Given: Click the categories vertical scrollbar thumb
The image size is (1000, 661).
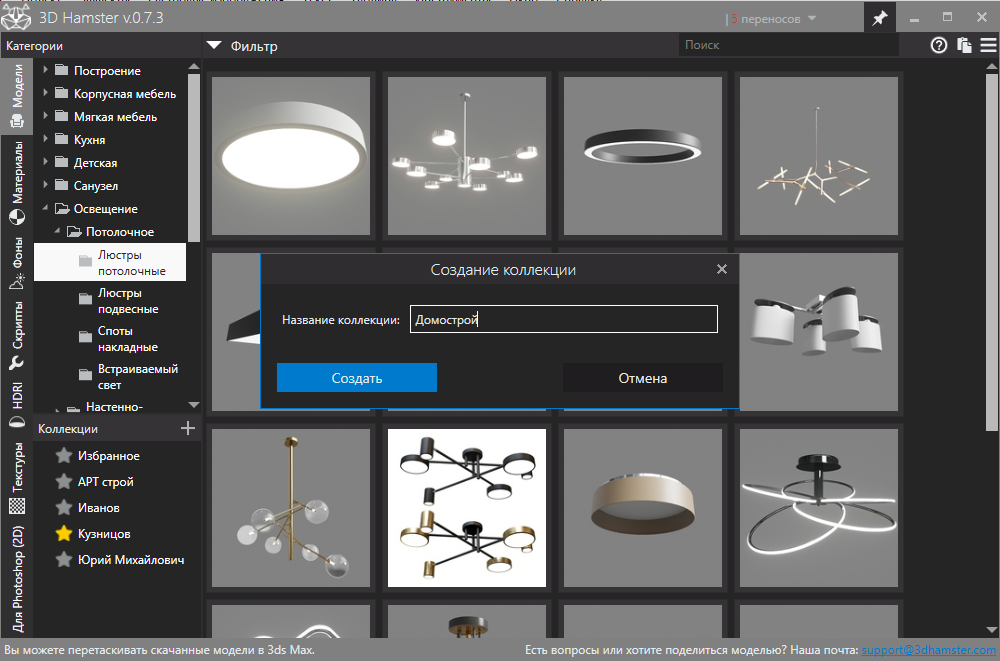Looking at the screenshot, I should [194, 158].
